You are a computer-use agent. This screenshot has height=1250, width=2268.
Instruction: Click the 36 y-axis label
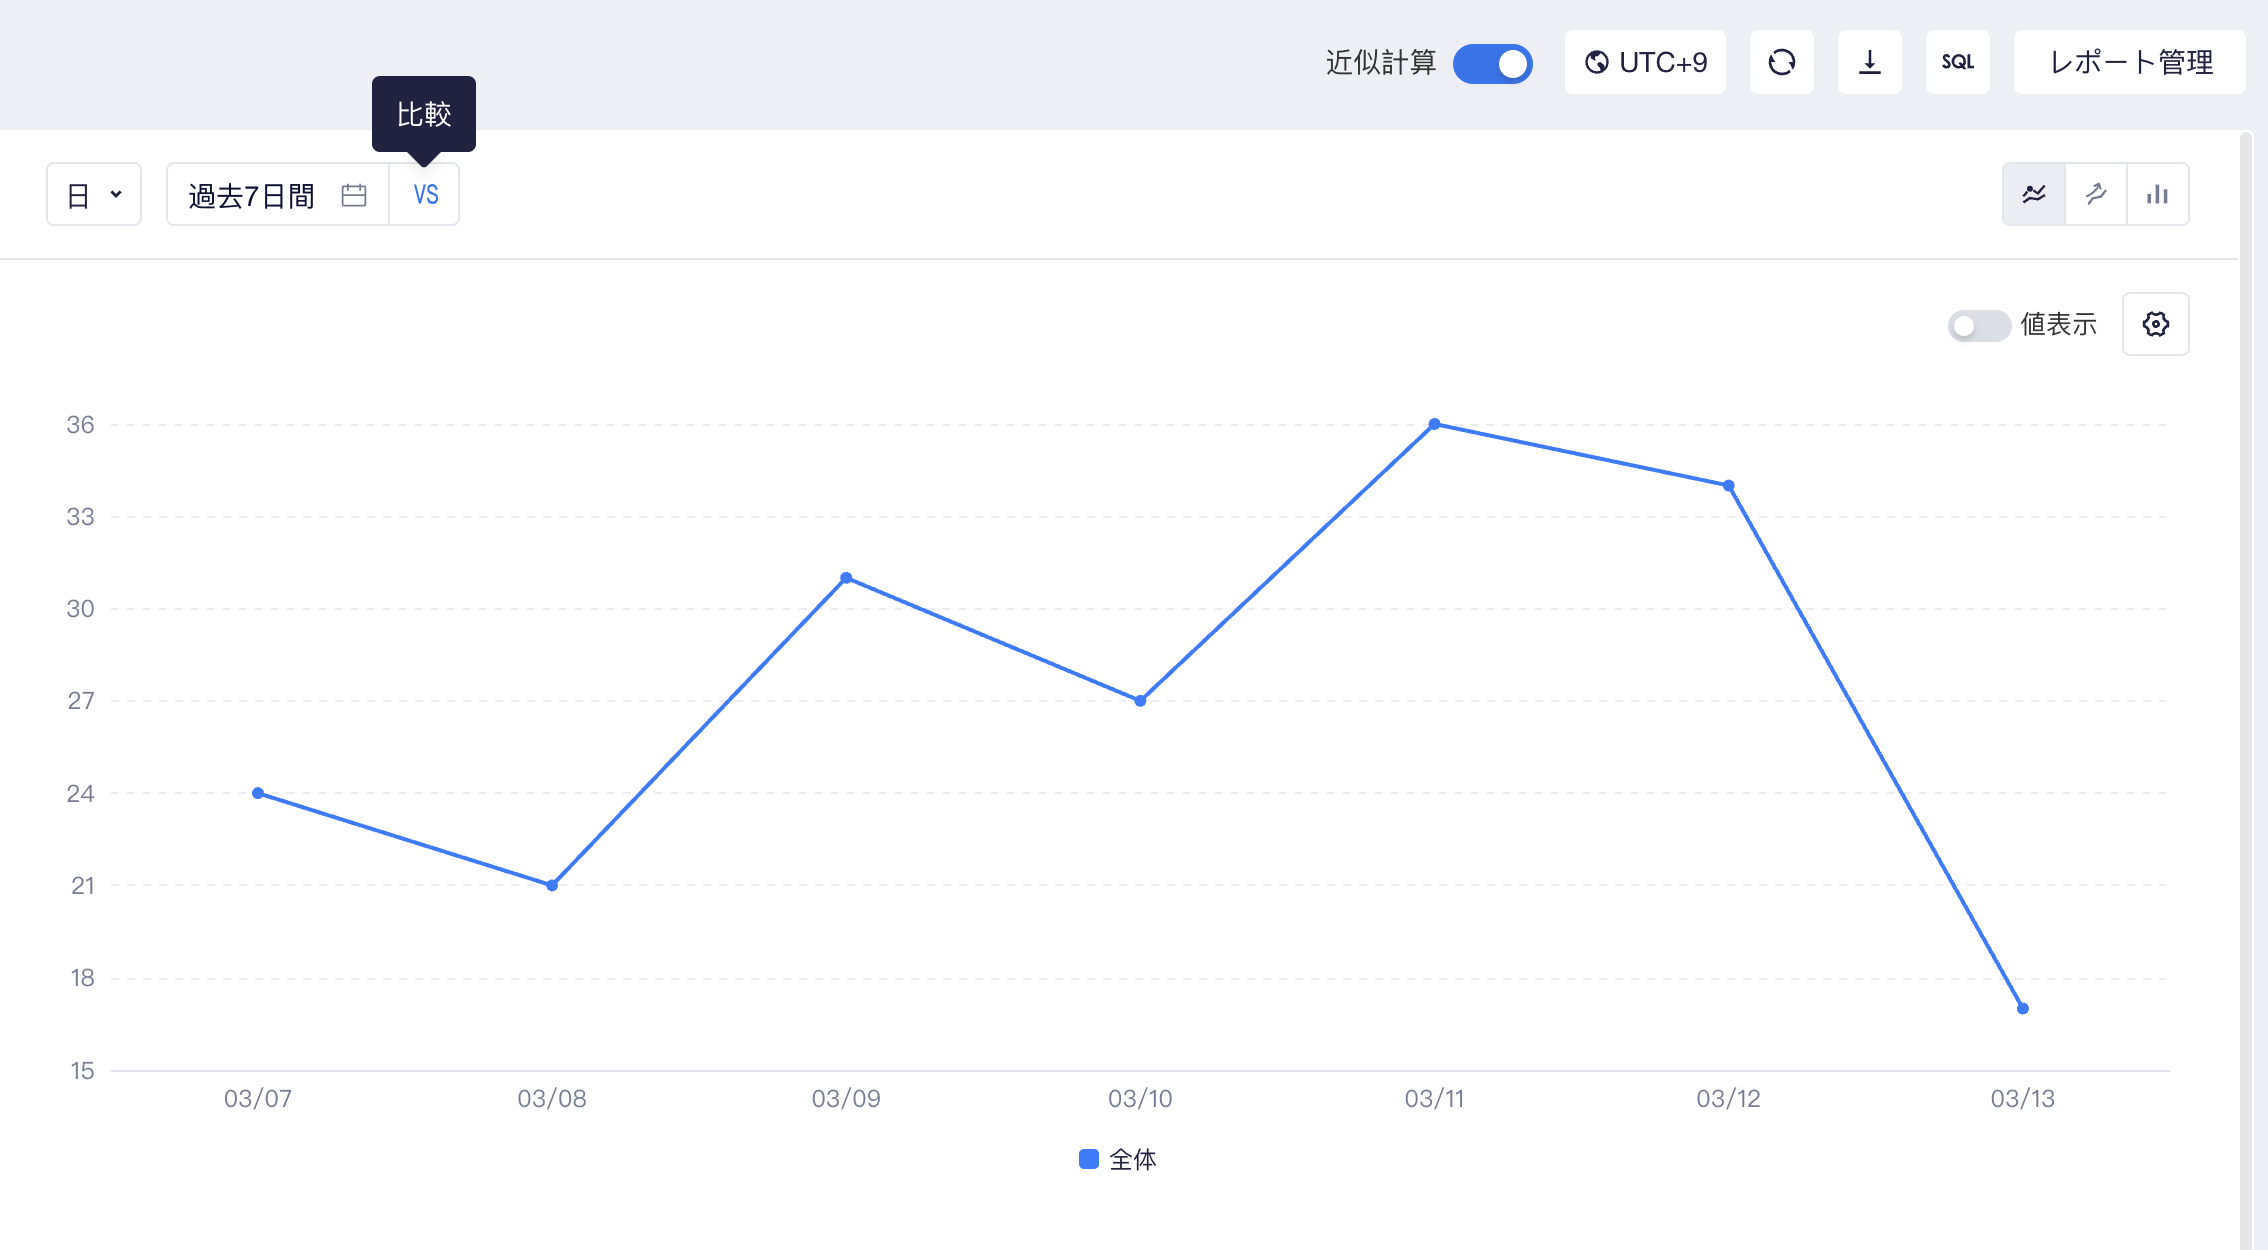pyautogui.click(x=80, y=424)
